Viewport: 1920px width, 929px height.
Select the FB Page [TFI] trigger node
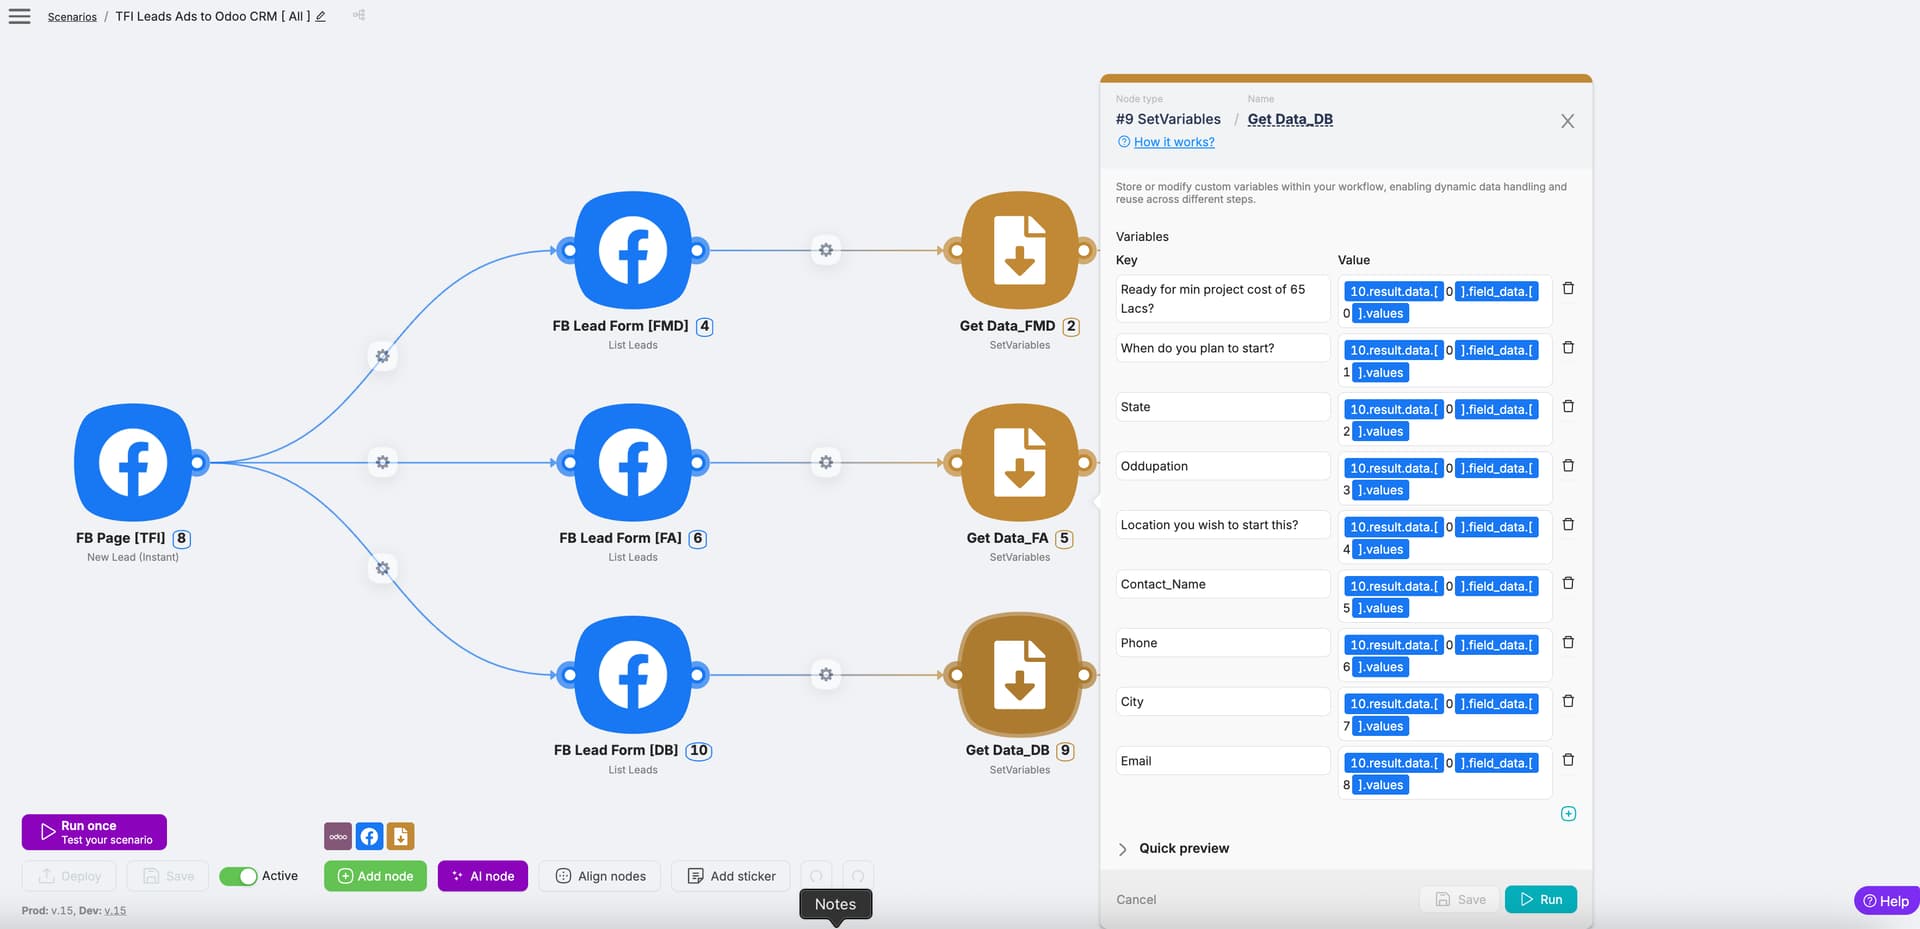[133, 463]
